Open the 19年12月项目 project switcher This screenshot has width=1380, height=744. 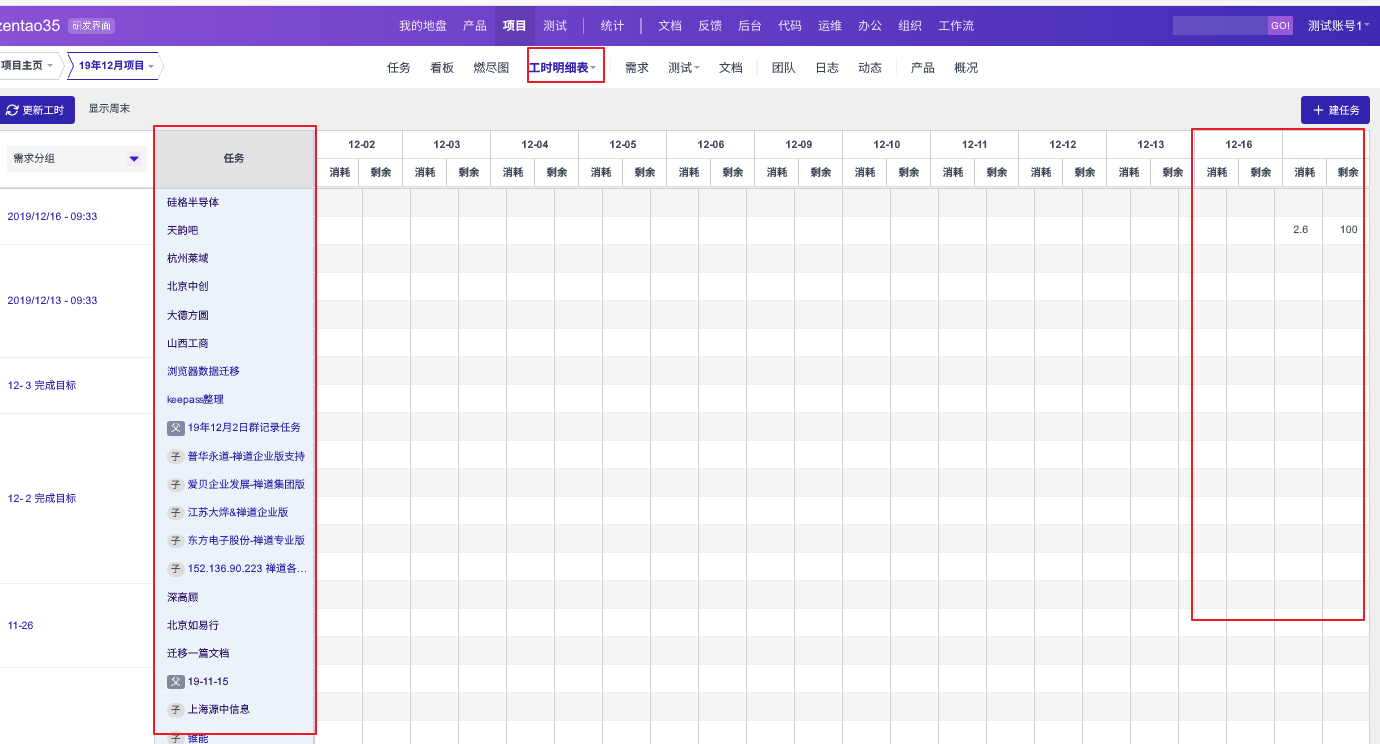click(118, 66)
